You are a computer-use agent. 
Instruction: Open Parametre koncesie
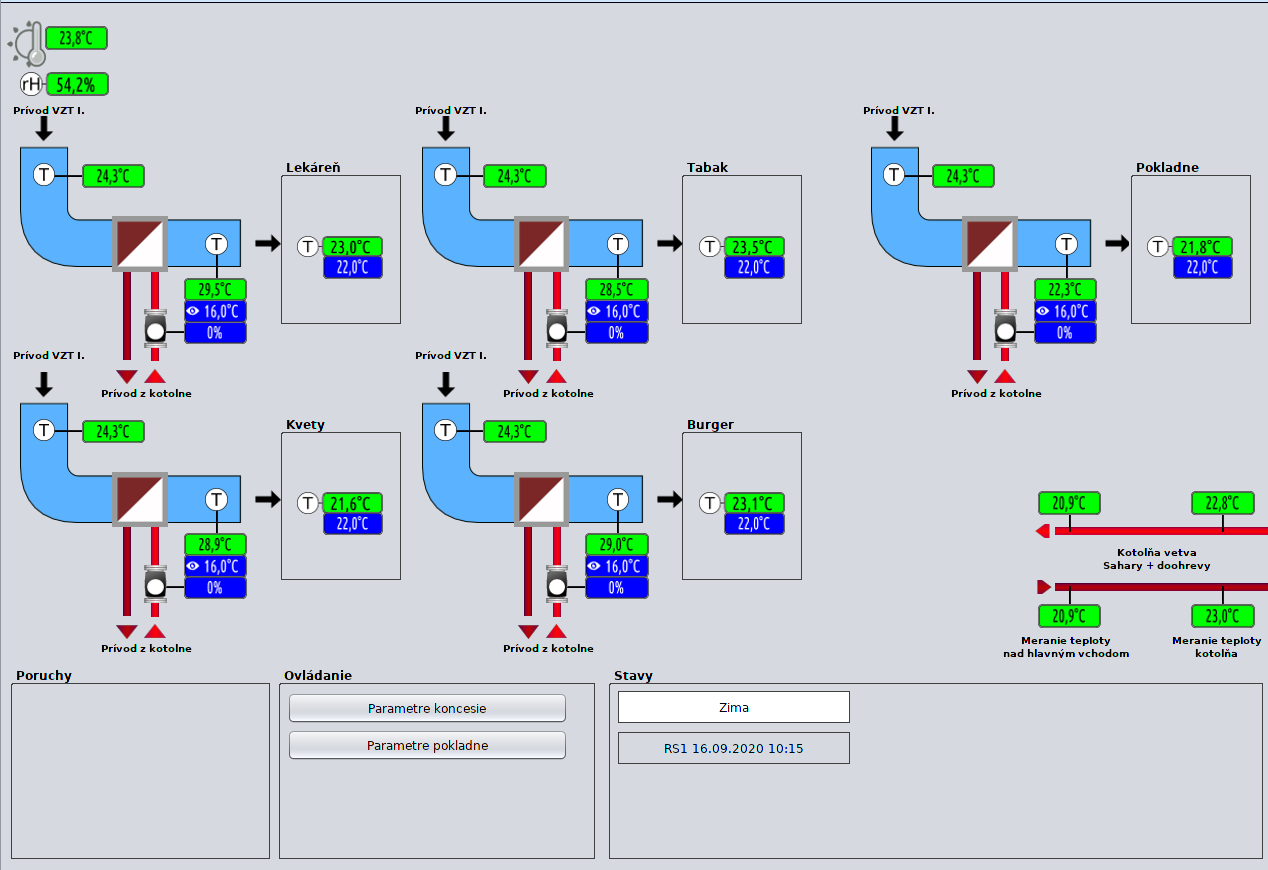[x=427, y=708]
